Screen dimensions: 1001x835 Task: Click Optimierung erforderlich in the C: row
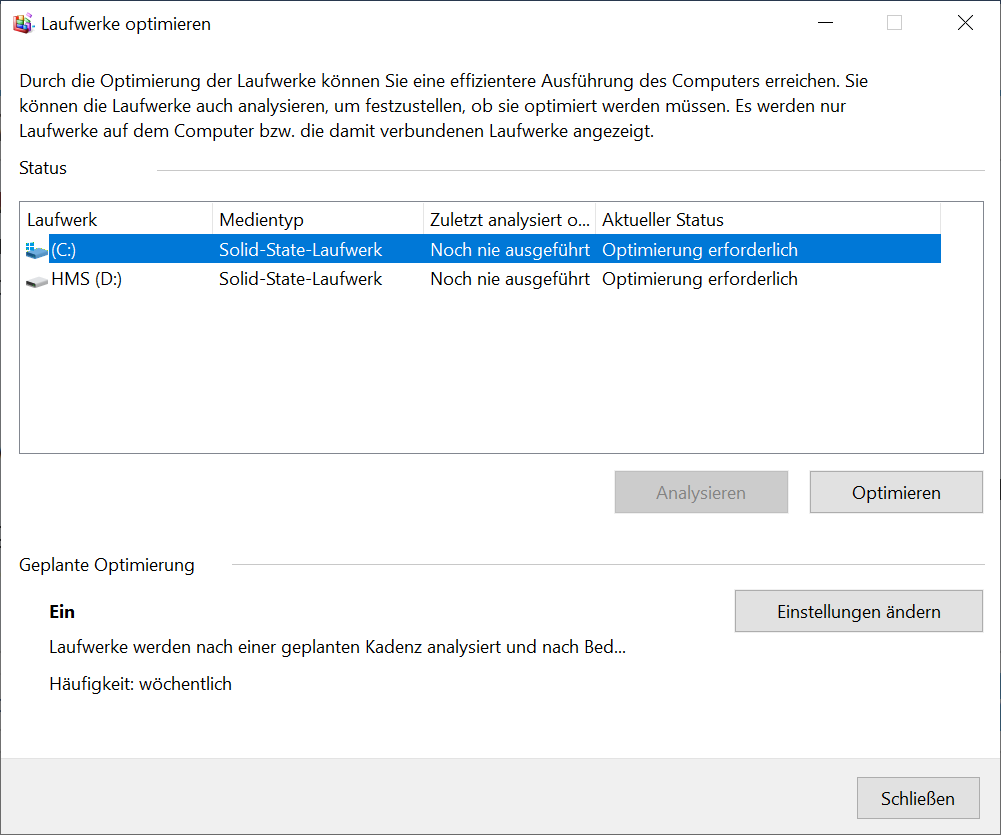pyautogui.click(x=700, y=250)
